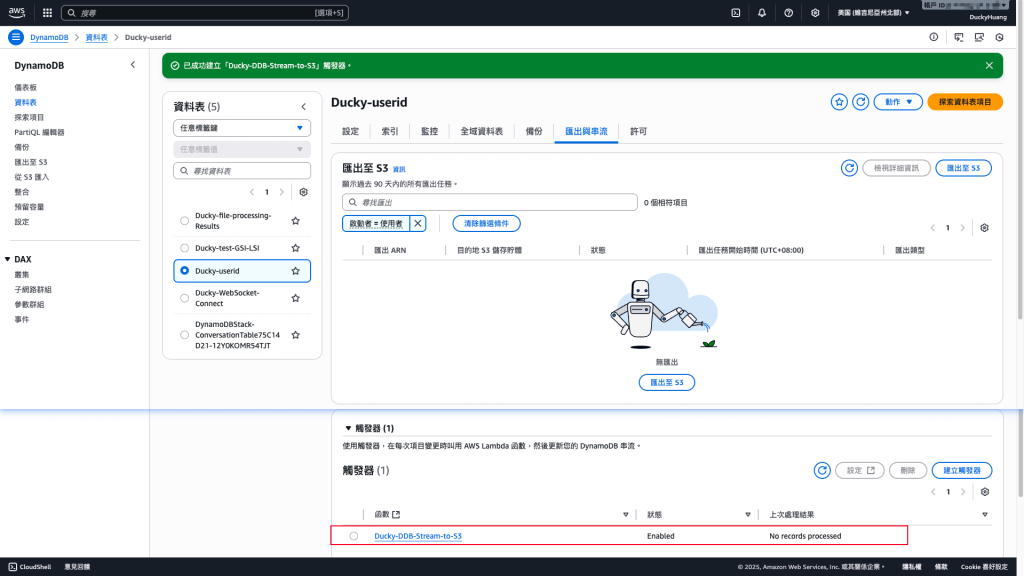Click the orange Explore table items button
This screenshot has height=576, width=1024.
[965, 102]
